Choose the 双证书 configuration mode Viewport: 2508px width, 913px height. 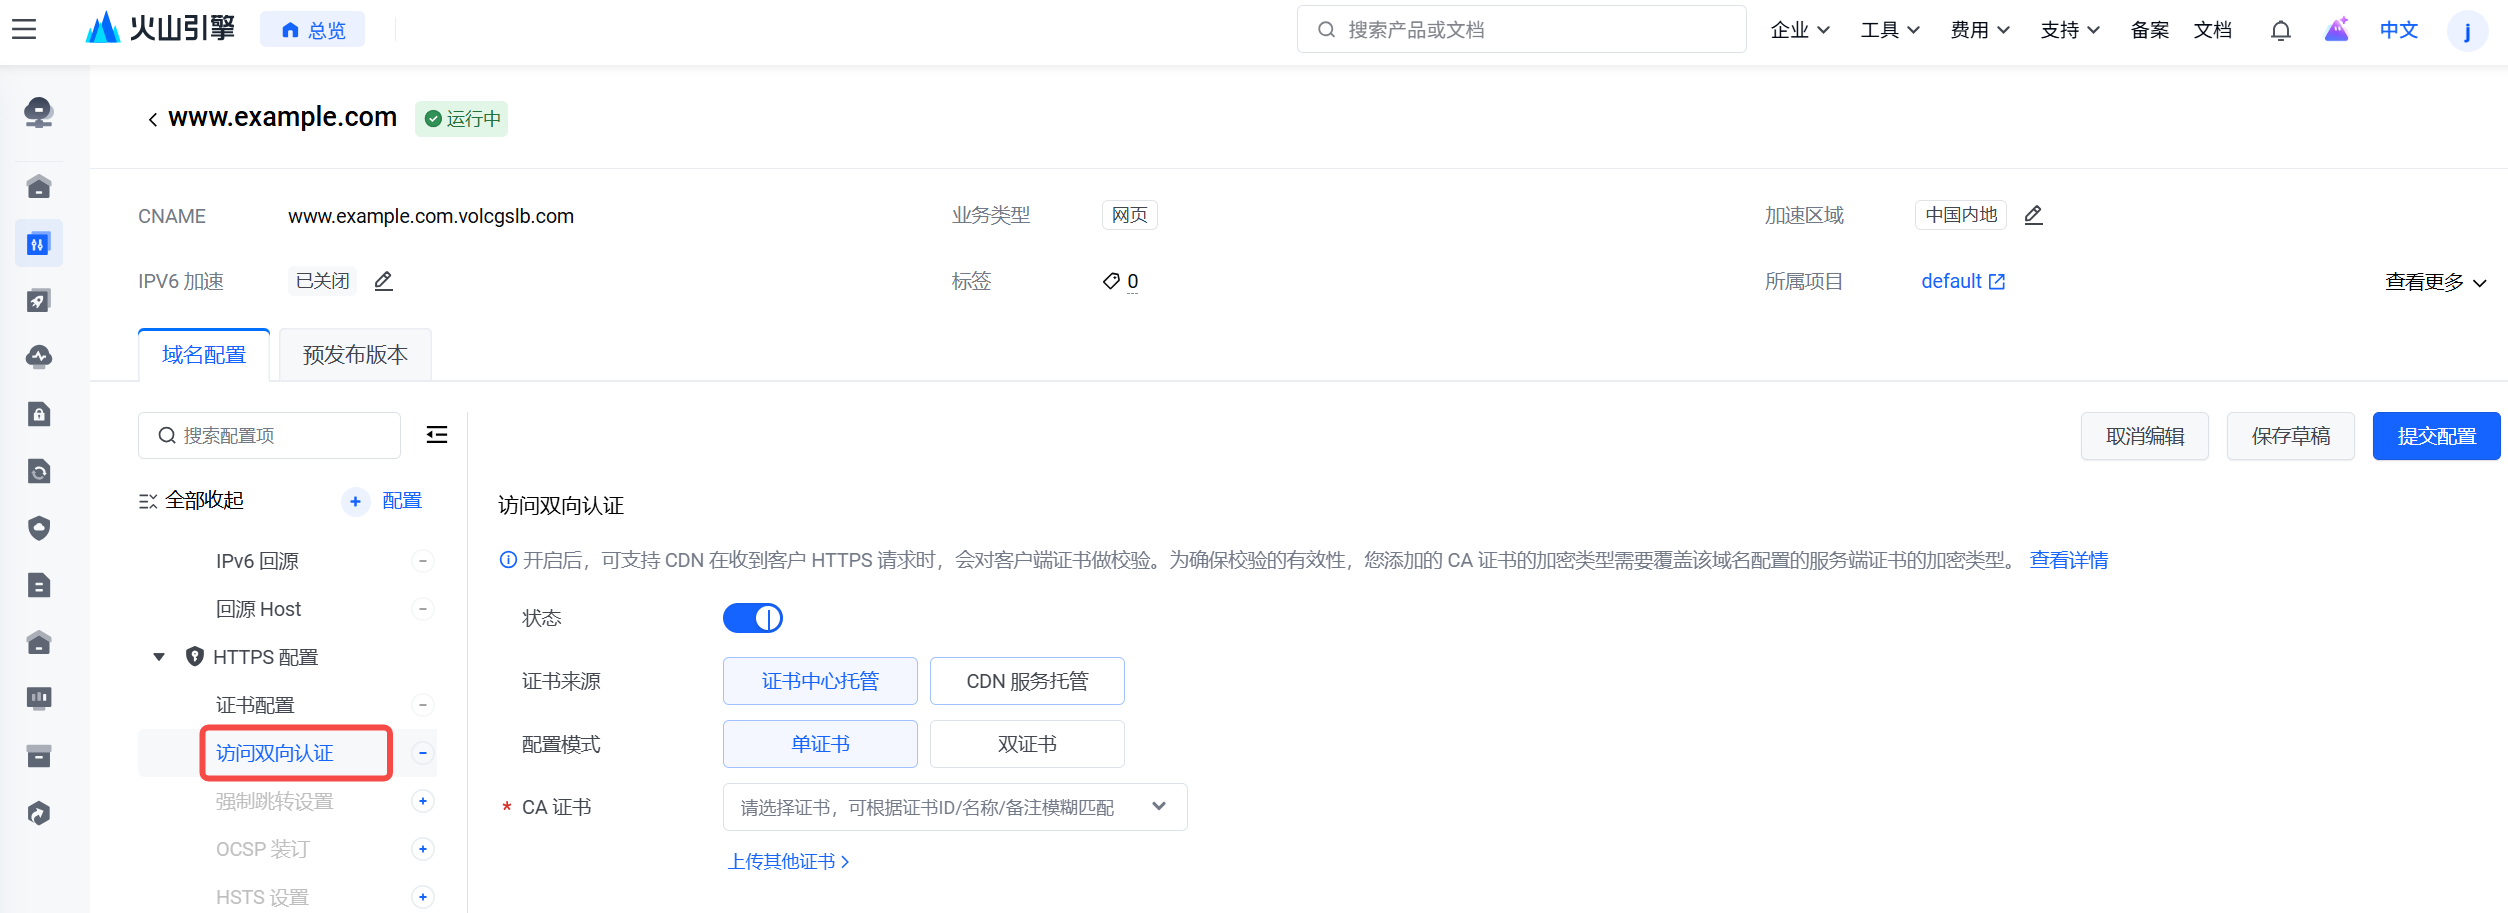tap(1026, 744)
